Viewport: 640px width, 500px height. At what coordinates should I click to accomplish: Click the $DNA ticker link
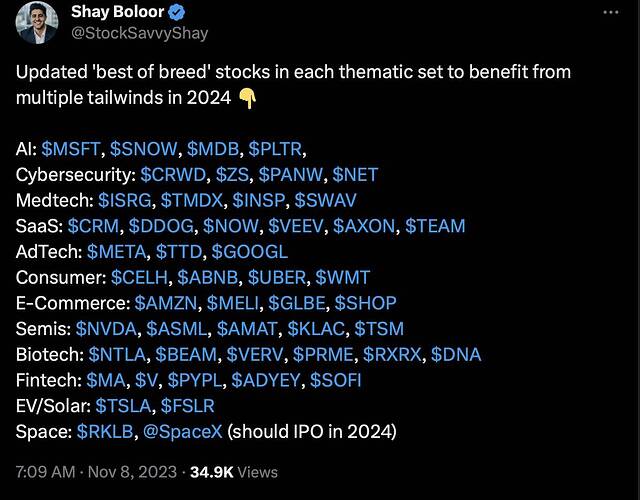tap(456, 355)
